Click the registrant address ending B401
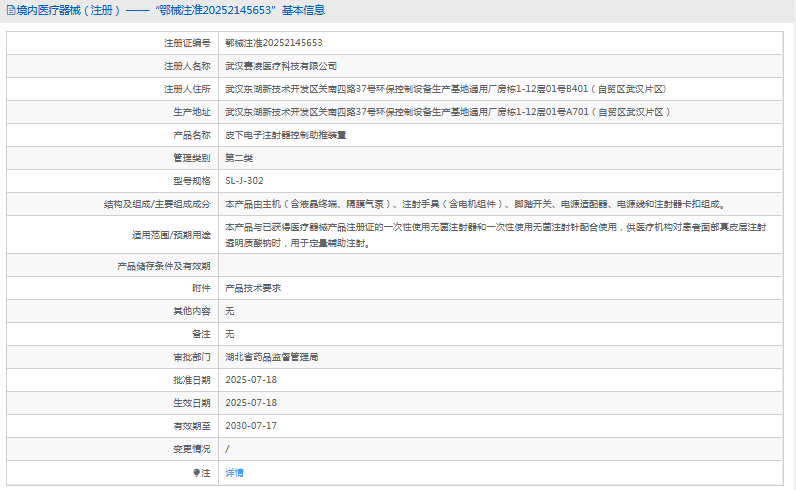Viewport: 796px width, 490px height. [445, 89]
